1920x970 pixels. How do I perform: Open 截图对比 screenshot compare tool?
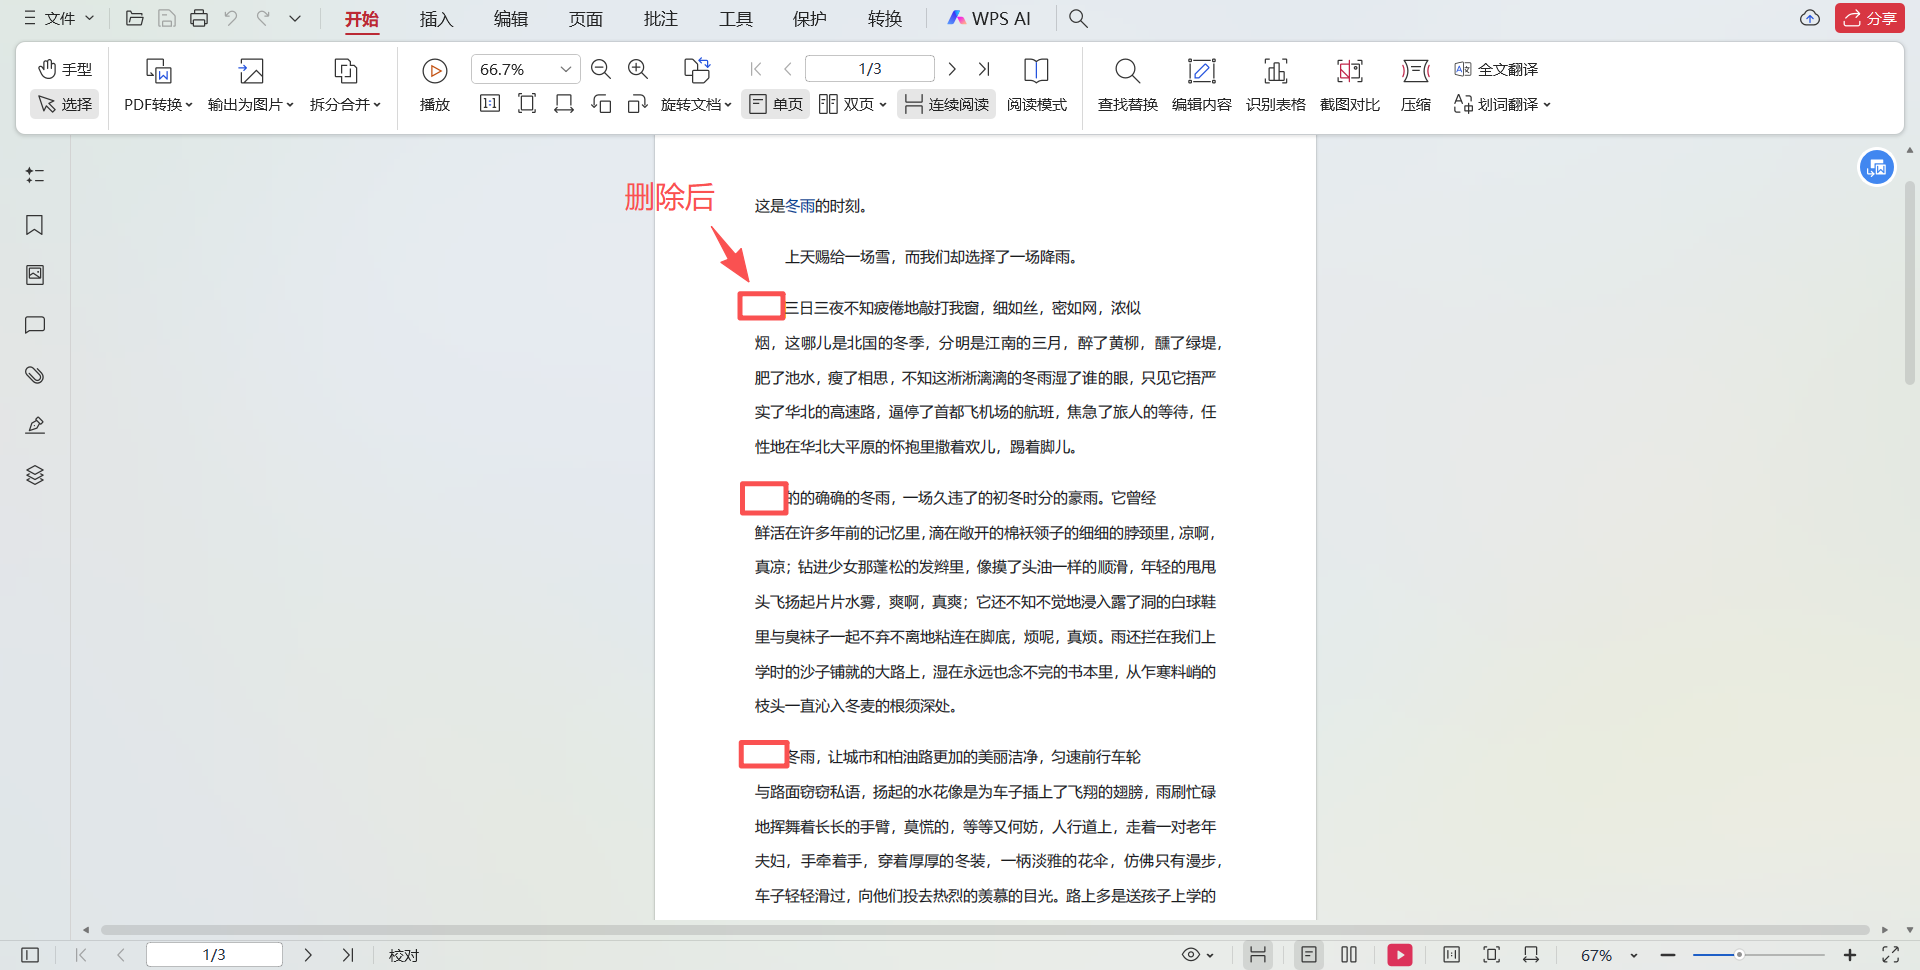tap(1349, 85)
